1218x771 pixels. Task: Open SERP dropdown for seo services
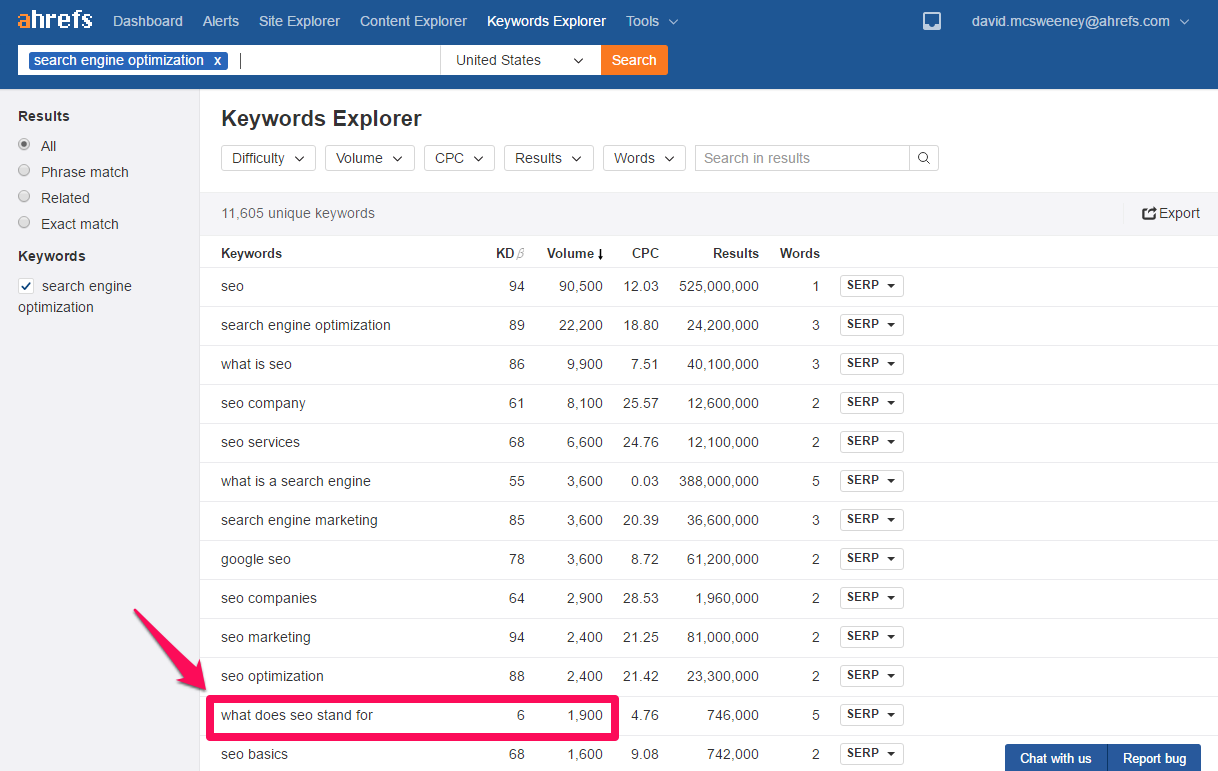(871, 442)
